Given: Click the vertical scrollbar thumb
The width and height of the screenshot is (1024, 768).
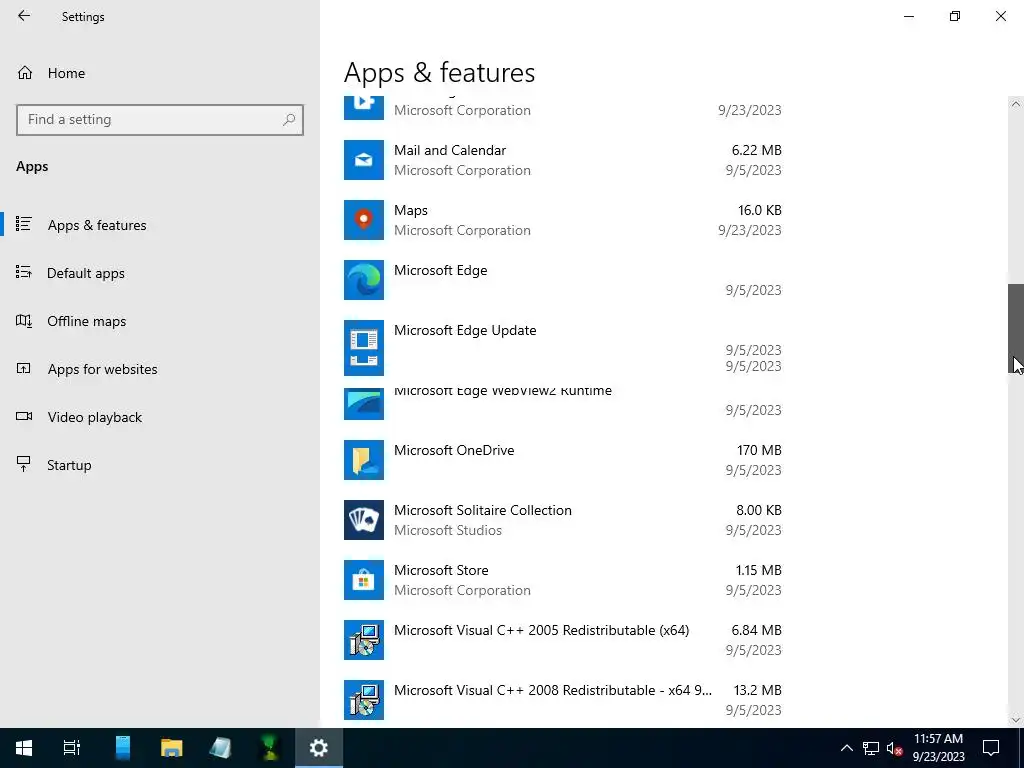Looking at the screenshot, I should (1016, 328).
